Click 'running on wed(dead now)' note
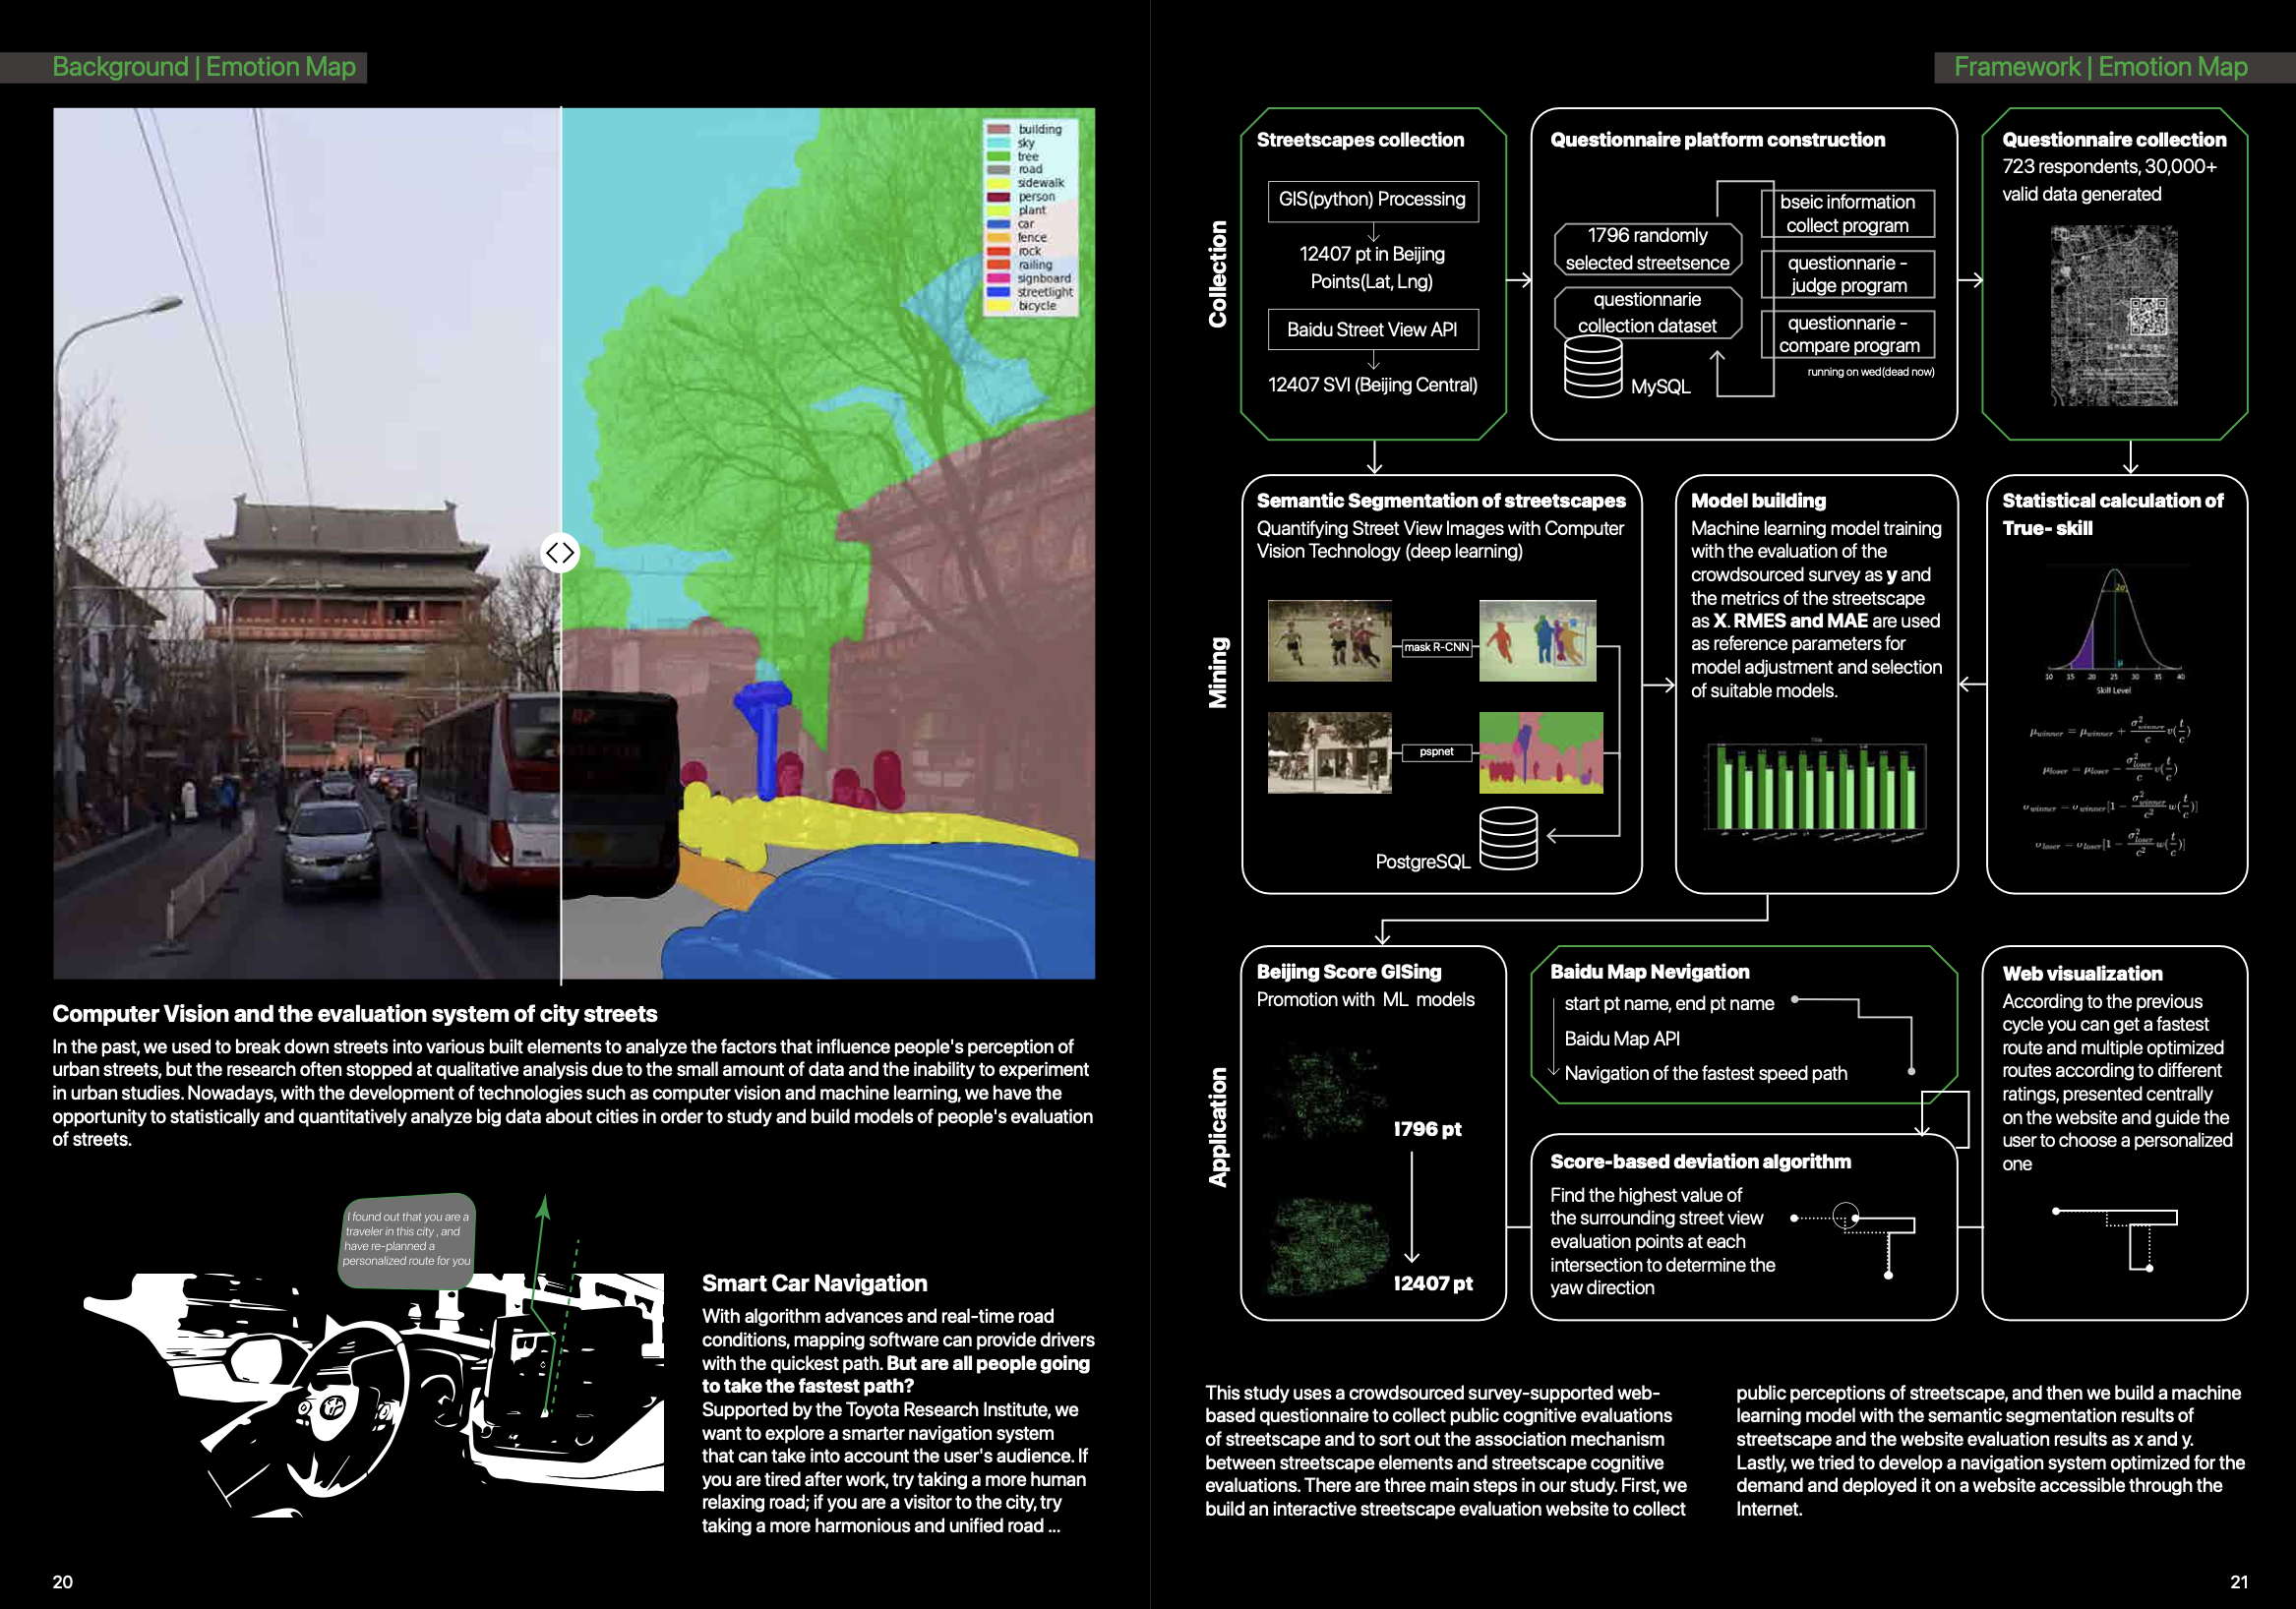This screenshot has width=2296, height=1609. pyautogui.click(x=1870, y=372)
